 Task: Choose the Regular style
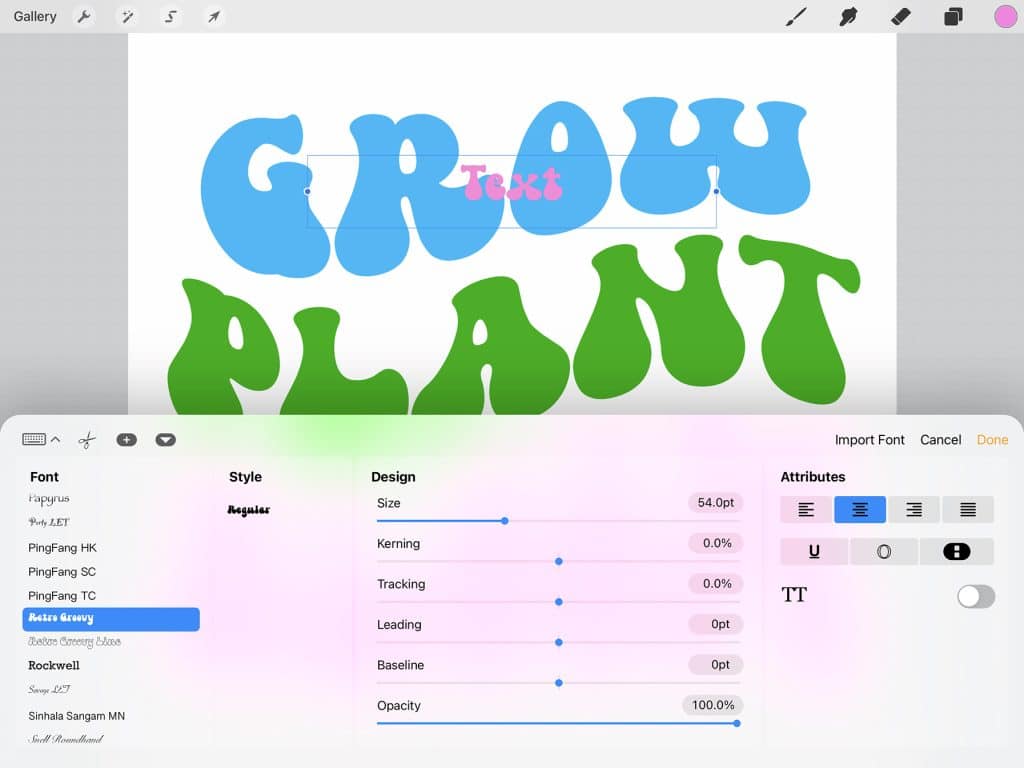pos(248,510)
